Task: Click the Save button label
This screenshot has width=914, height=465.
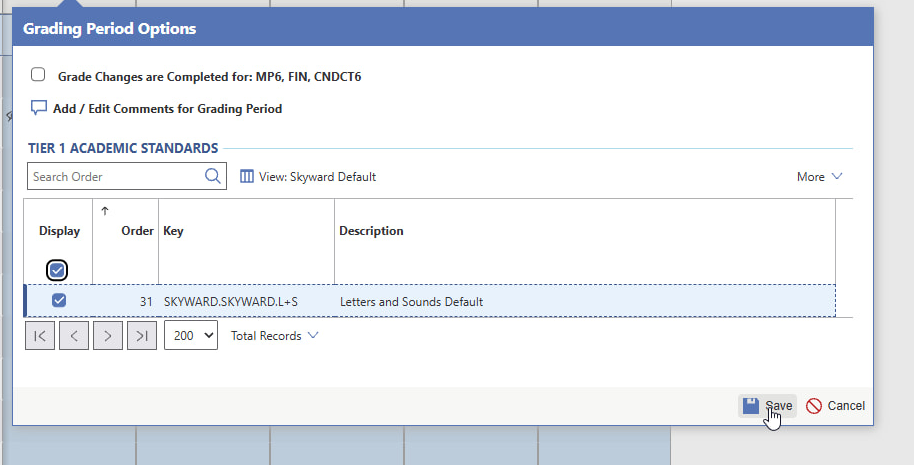Action: pos(779,406)
